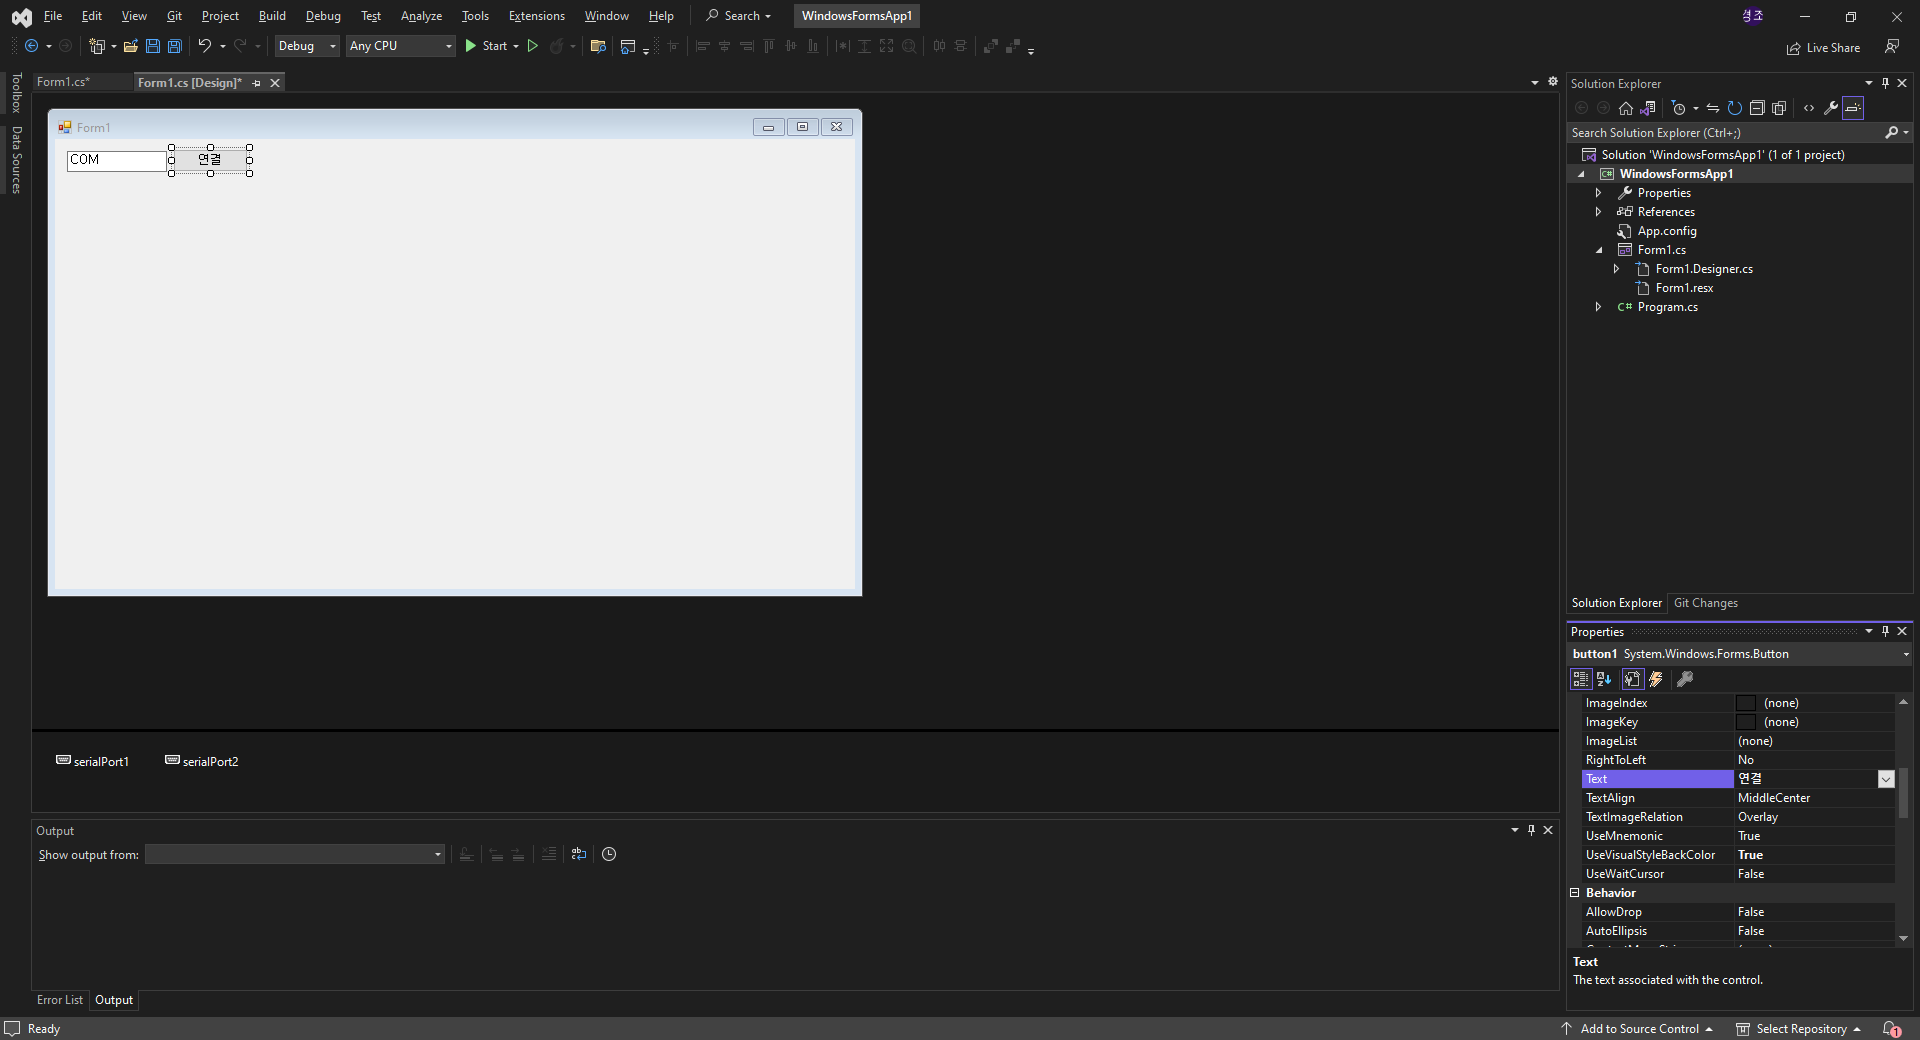
Task: Toggle the Properties page button in Properties panel
Action: pos(1633,679)
